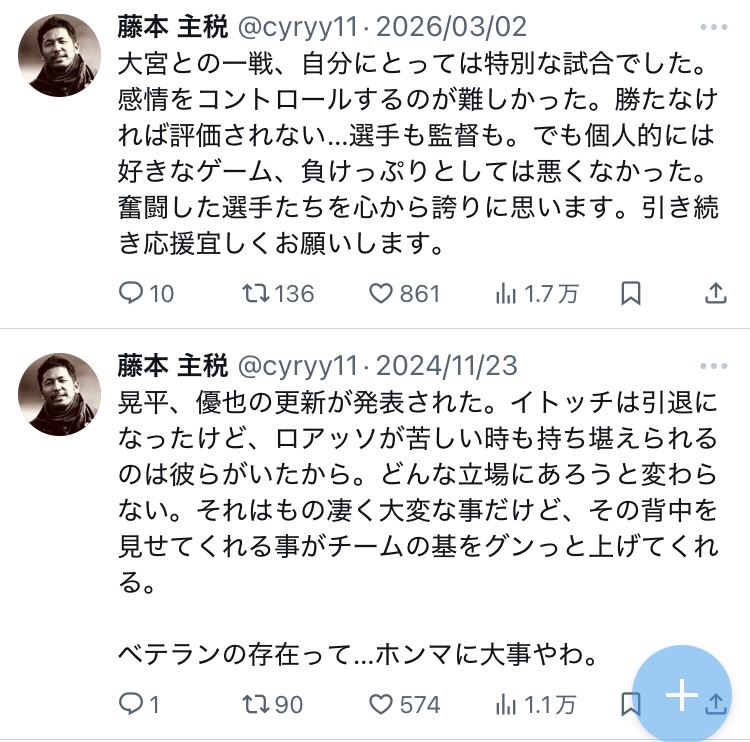This screenshot has height=742, width=750.
Task: Reply to the 2024/11/23 tweet
Action: tap(132, 705)
